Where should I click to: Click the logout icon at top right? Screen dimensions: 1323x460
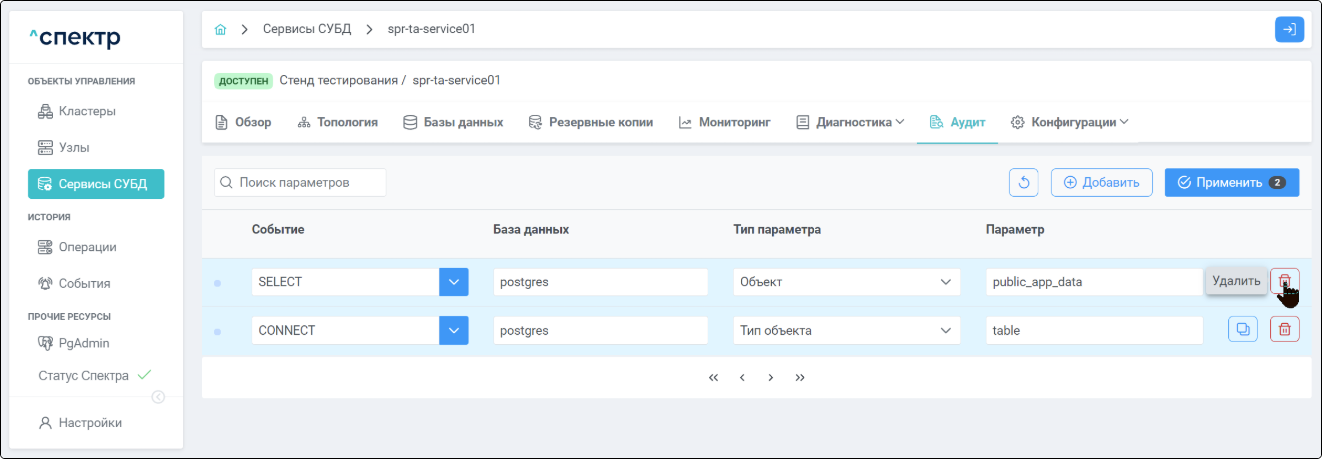pyautogui.click(x=1289, y=30)
